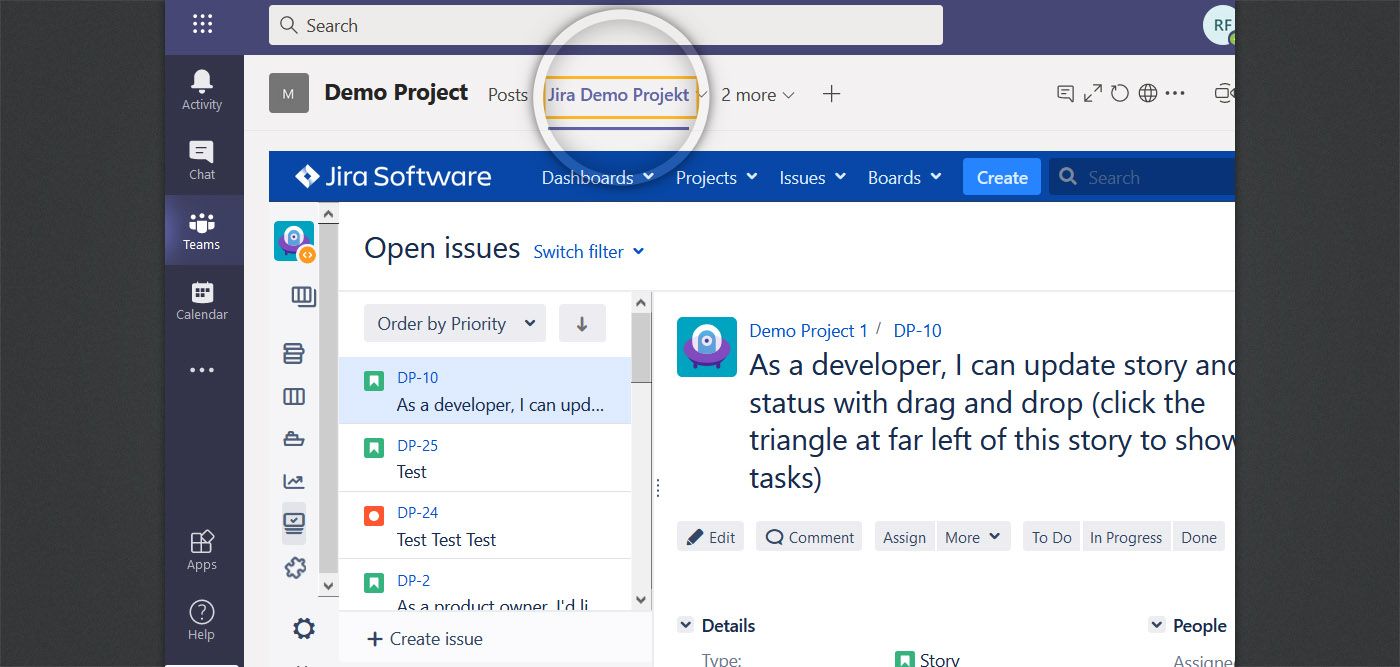
Task: Open more tab options ellipsis
Action: [1175, 94]
